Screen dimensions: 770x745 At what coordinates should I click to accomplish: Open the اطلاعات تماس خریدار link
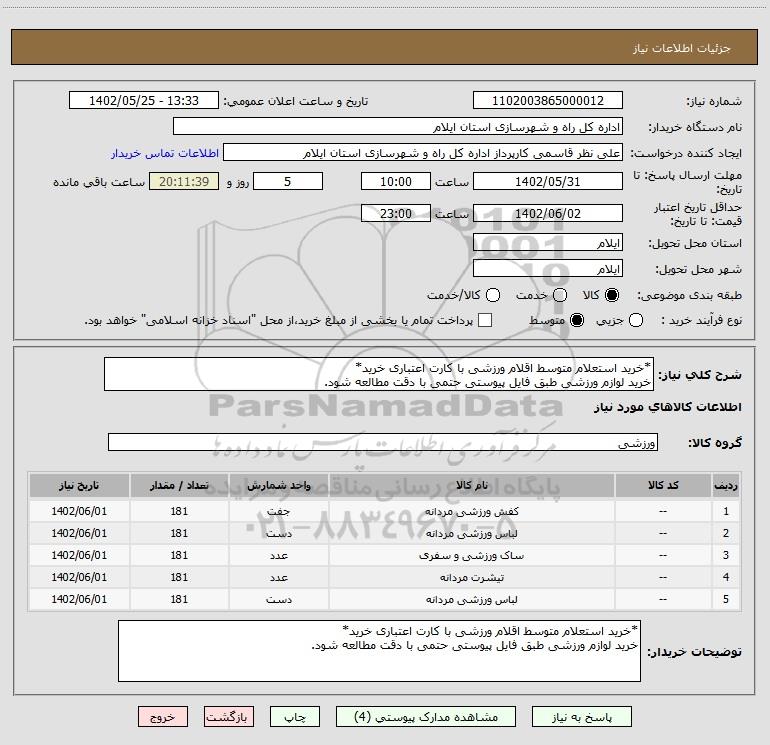[x=165, y=153]
